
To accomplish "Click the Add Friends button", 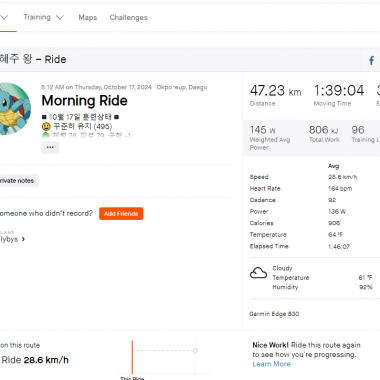I will (121, 214).
